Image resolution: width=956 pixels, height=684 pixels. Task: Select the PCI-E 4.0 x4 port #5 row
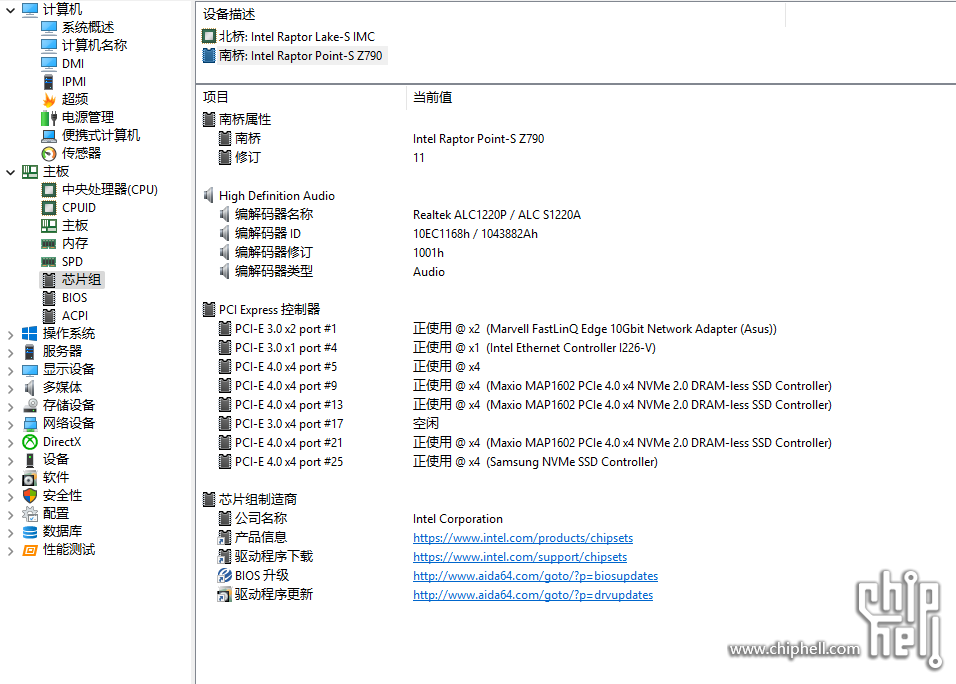576,367
